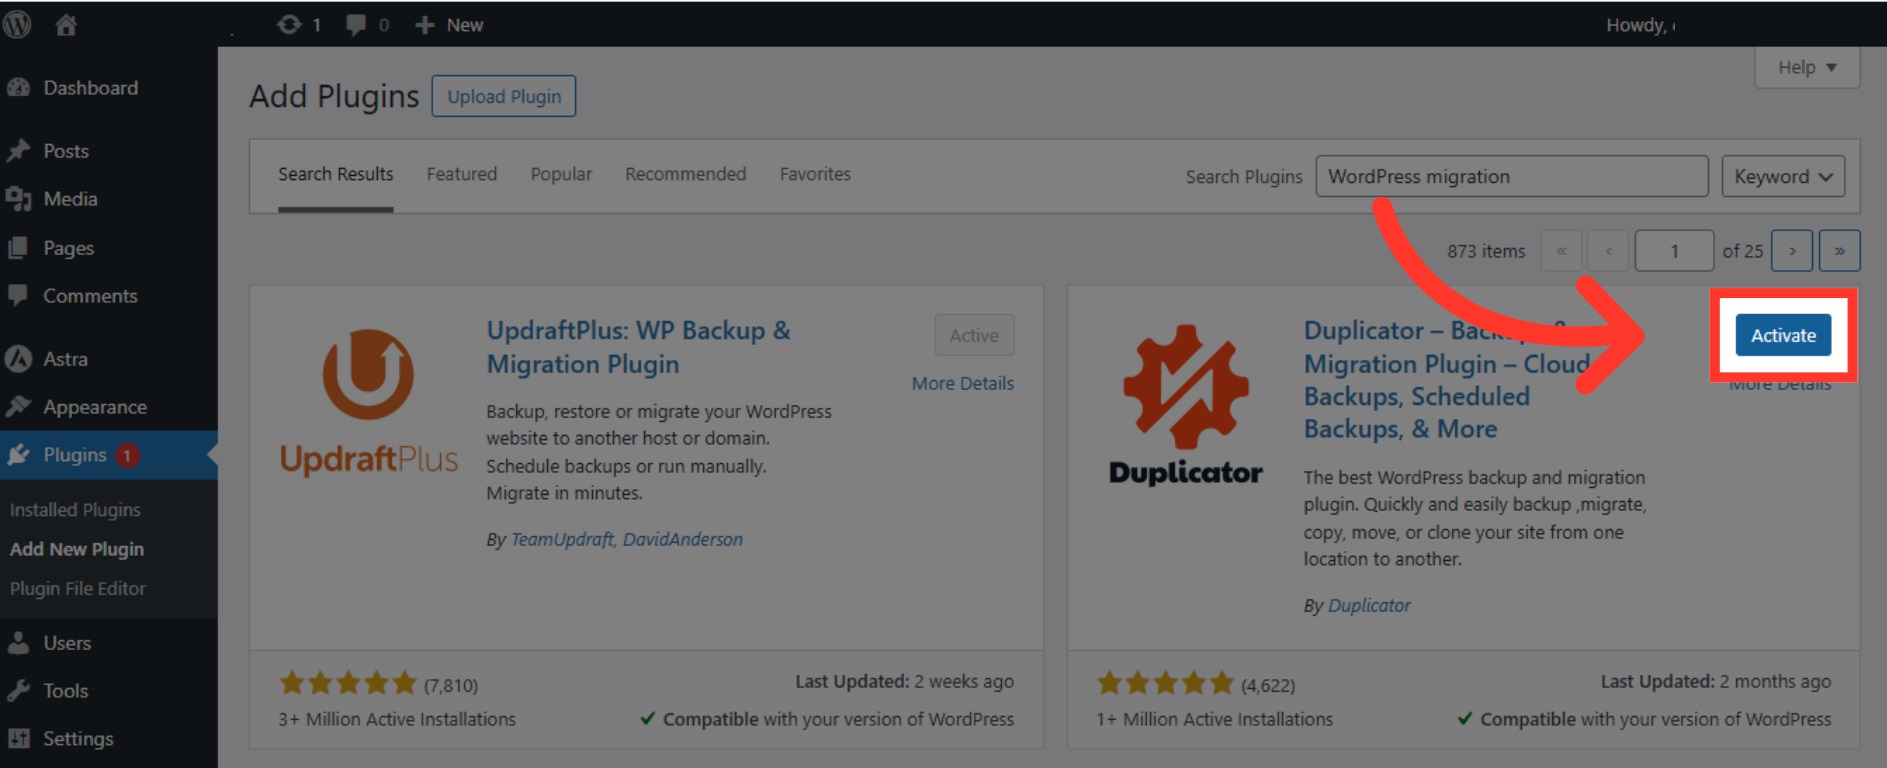This screenshot has width=1887, height=768.
Task: Click the plus New icon
Action: pyautogui.click(x=425, y=25)
